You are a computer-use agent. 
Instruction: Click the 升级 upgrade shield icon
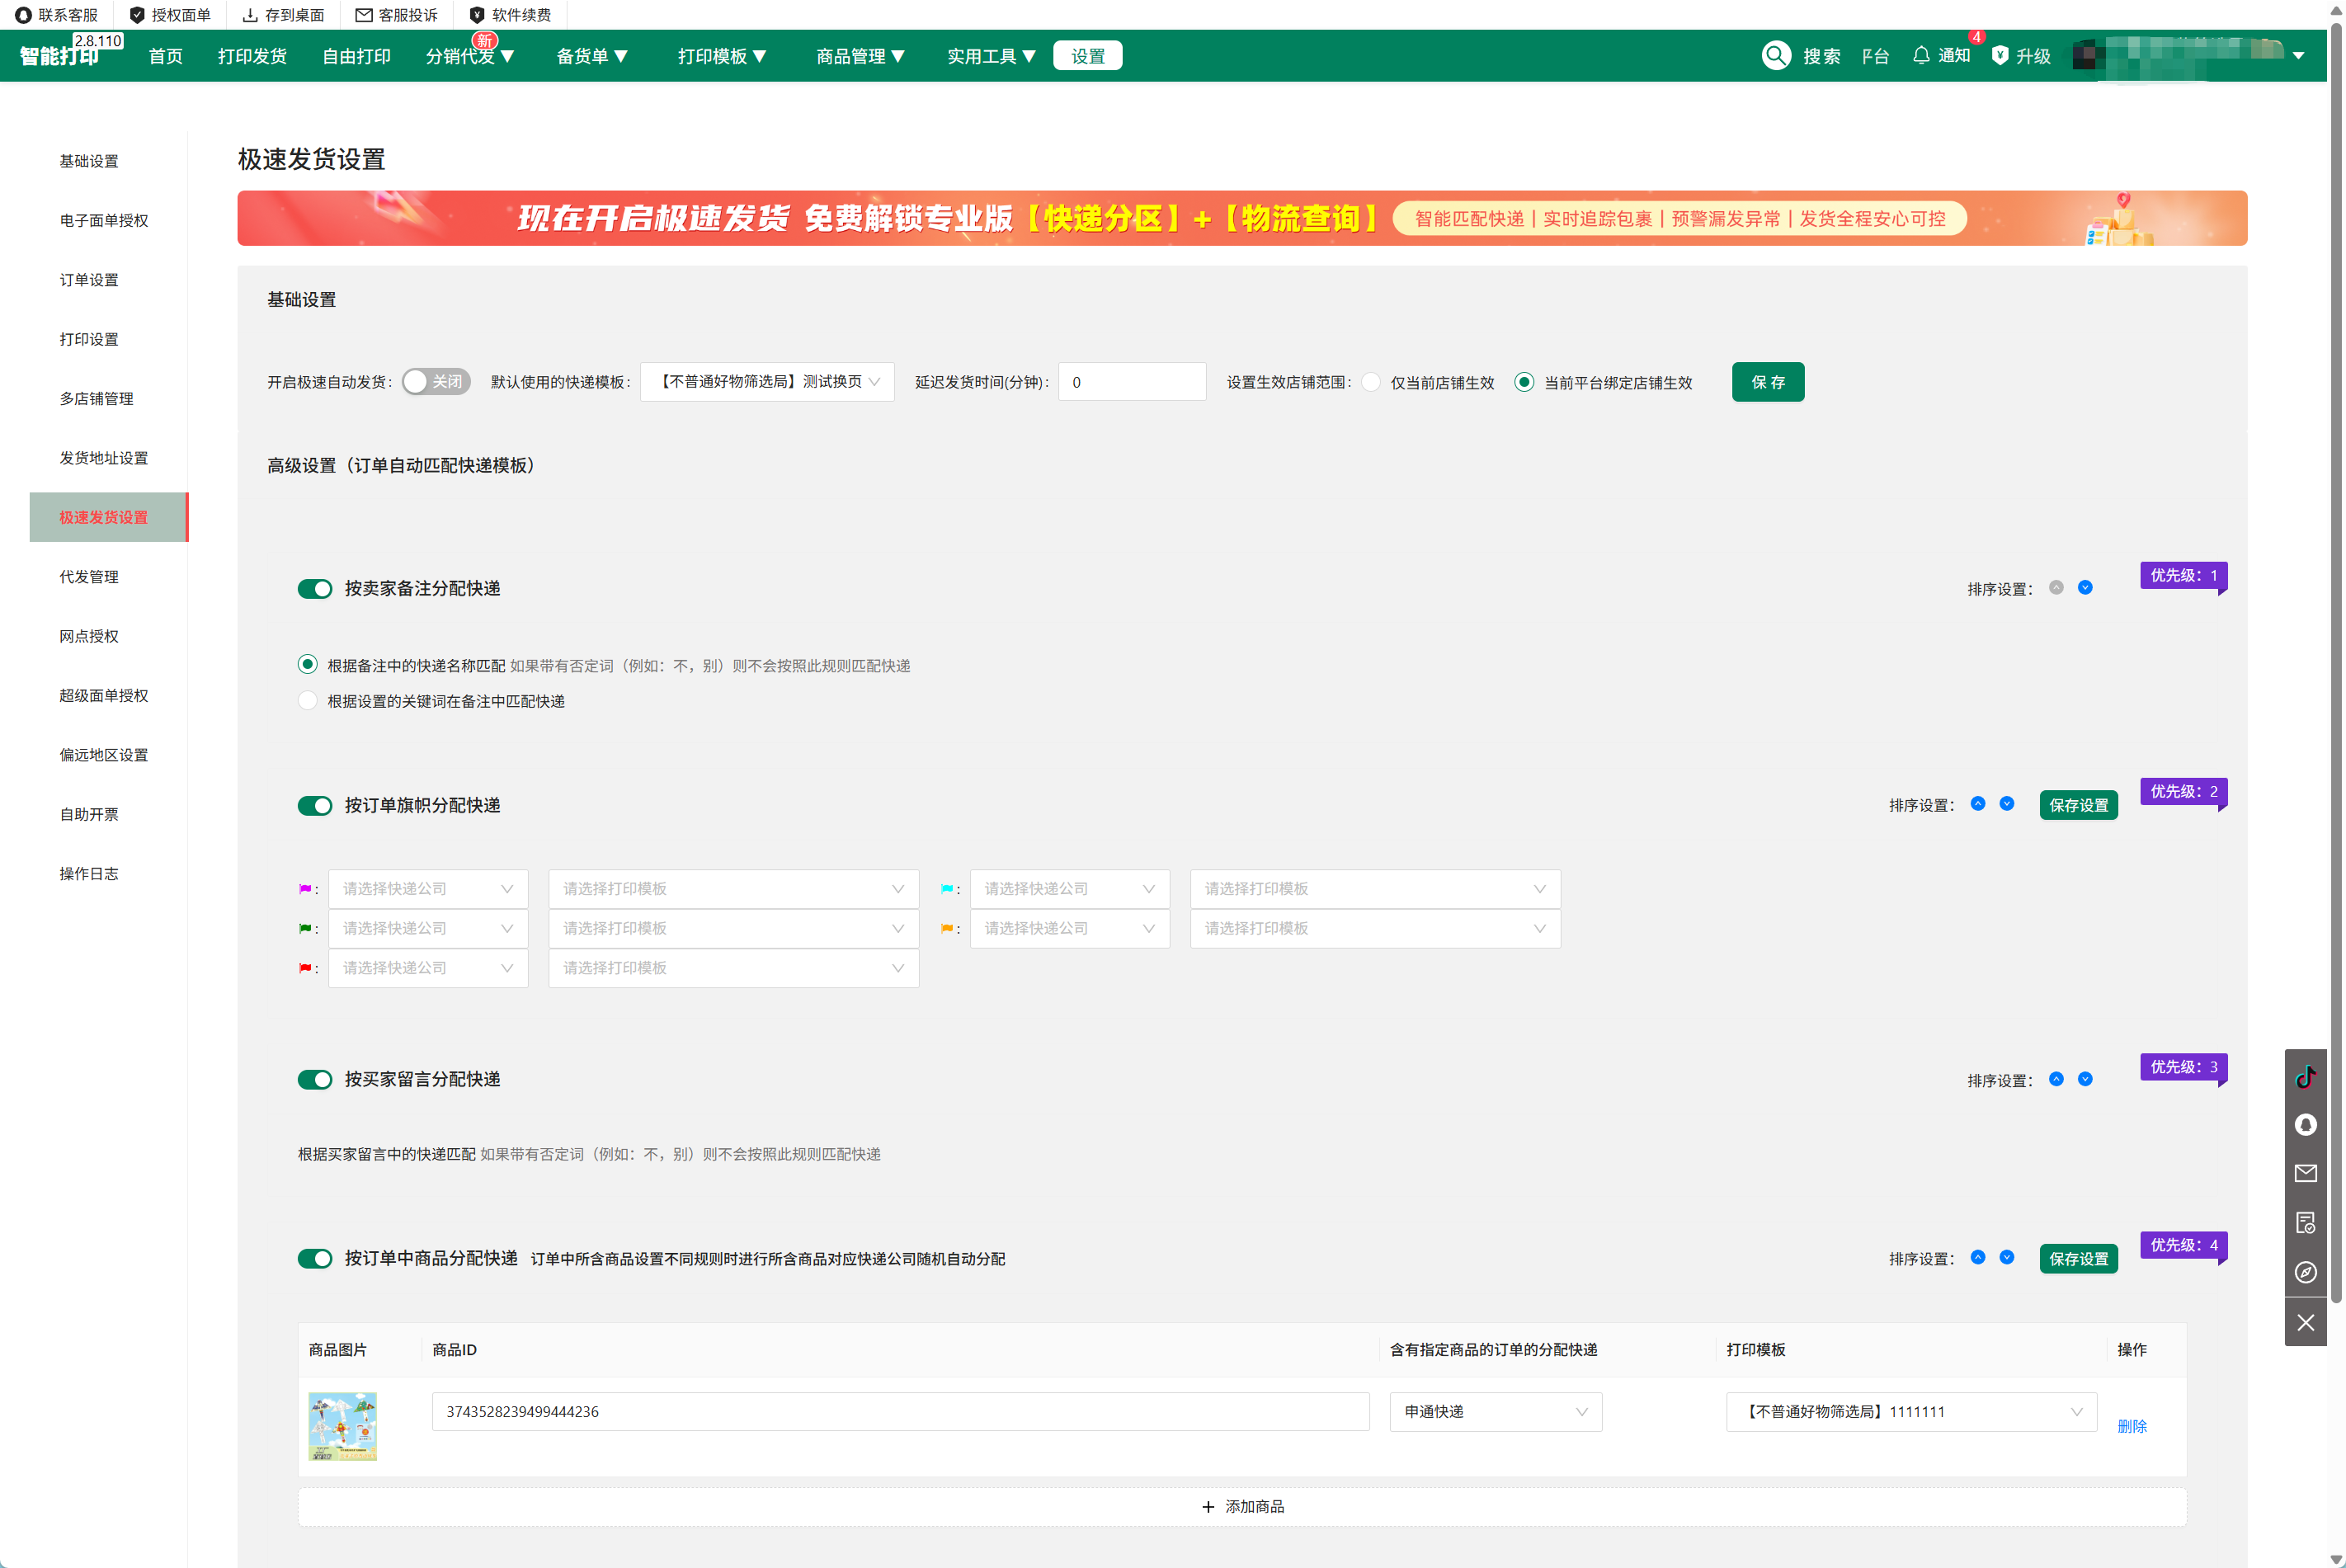(x=2000, y=55)
